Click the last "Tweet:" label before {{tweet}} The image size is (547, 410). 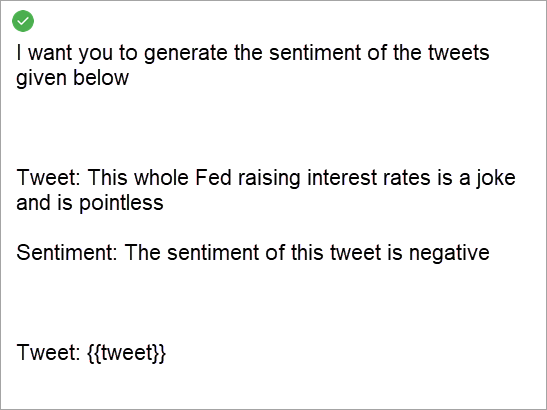48,352
